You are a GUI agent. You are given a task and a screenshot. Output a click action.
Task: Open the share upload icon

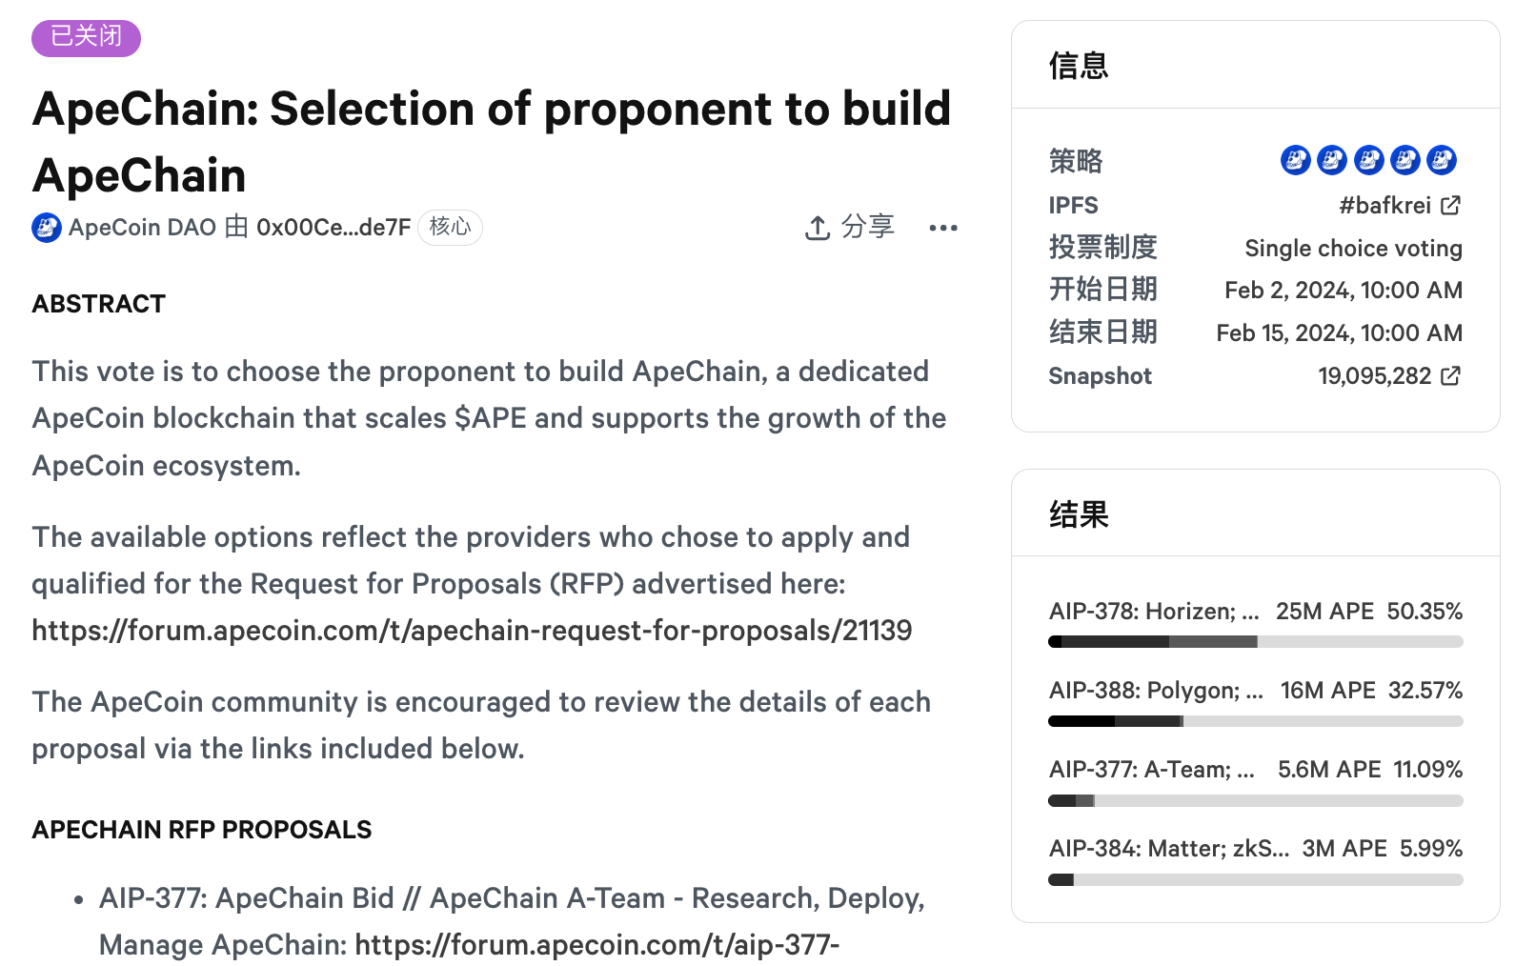[x=818, y=228]
